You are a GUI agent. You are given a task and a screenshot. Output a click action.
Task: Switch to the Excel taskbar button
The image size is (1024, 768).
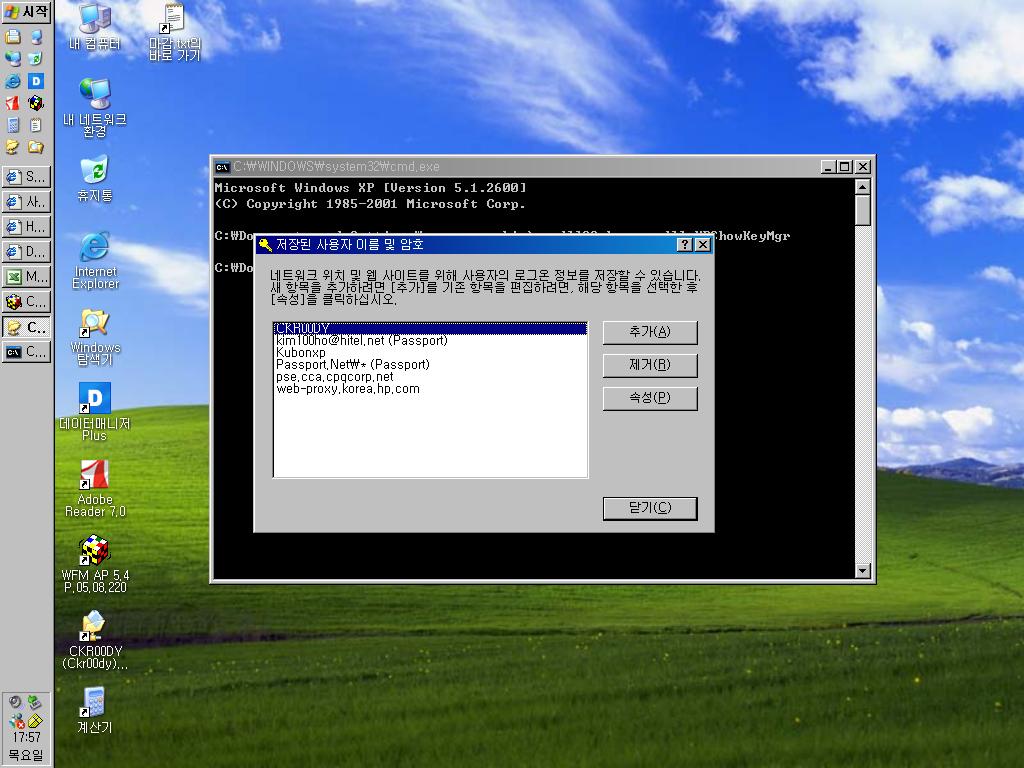[26, 277]
